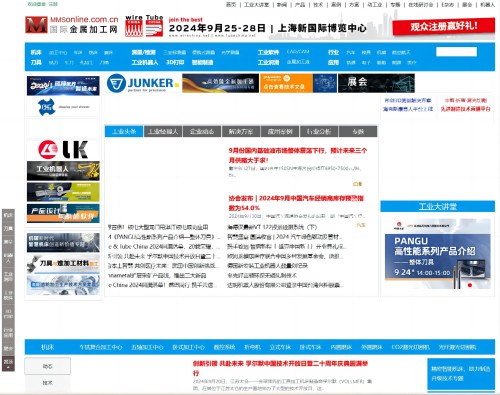500x395 pixels.
Task: Open 工业大讲堂 in the top navigation
Action: click(x=256, y=5)
